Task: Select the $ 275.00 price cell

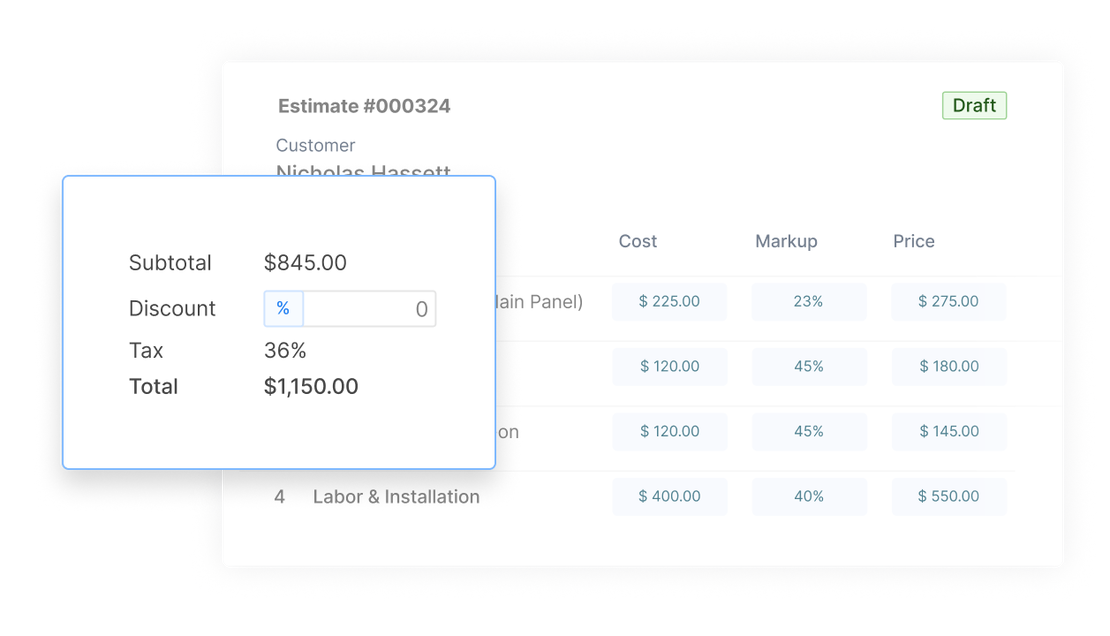Action: point(949,302)
